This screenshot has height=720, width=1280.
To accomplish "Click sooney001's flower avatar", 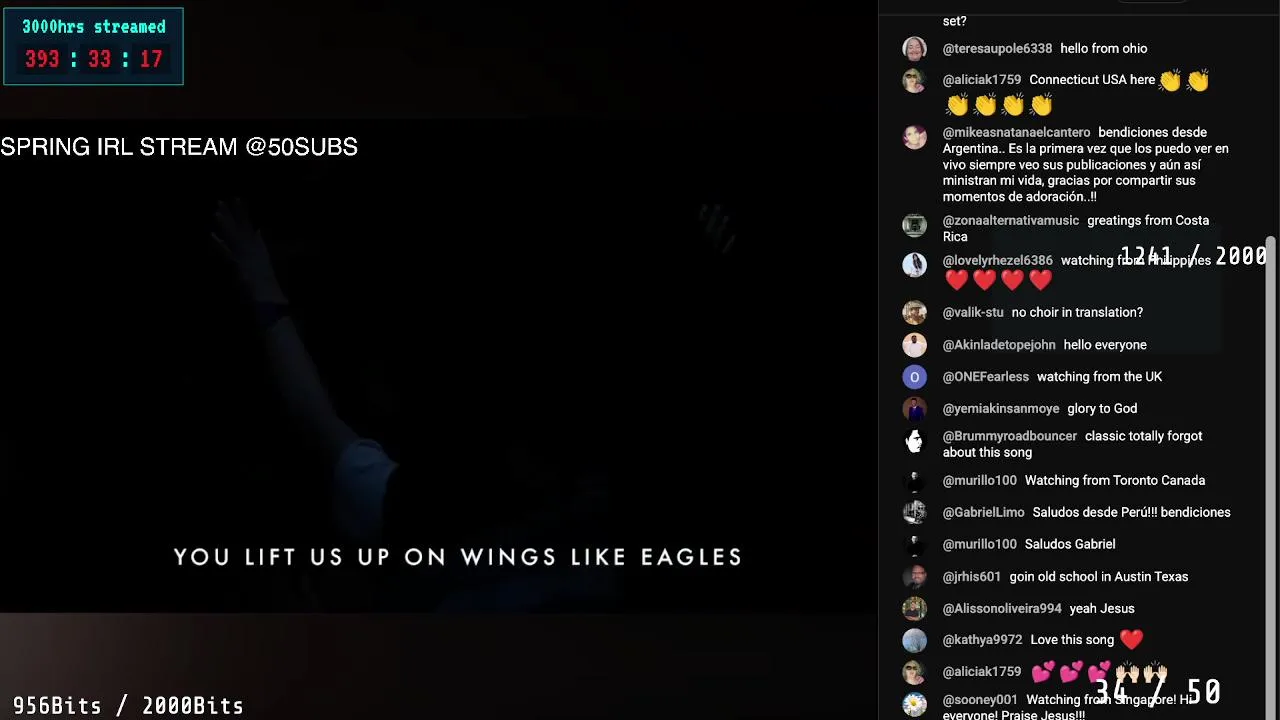I will pyautogui.click(x=914, y=704).
